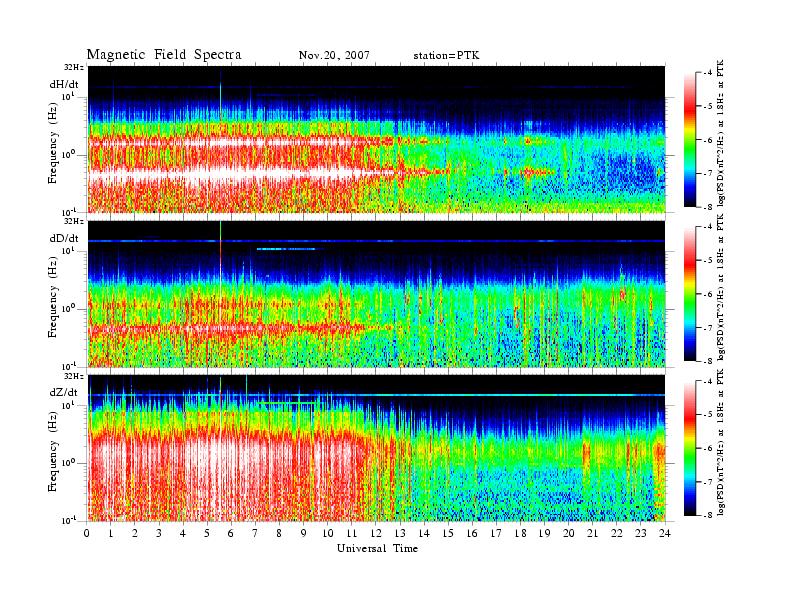The image size is (792, 612).
Task: Click the '13' tick on Universal Time axis
Action: pyautogui.click(x=400, y=533)
